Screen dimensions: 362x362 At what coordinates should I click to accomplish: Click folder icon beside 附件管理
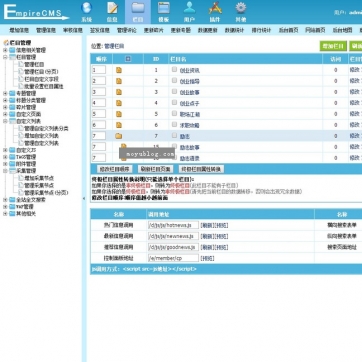(12, 164)
